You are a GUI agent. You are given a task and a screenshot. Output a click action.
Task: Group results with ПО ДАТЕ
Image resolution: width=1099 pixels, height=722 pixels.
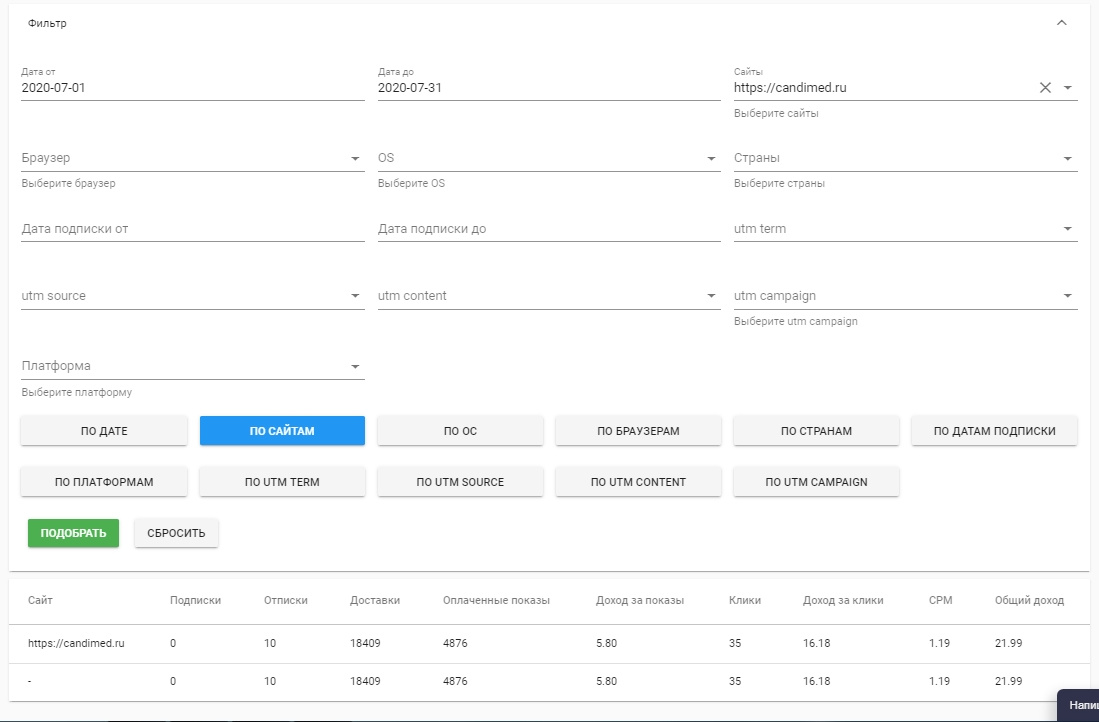pos(104,431)
